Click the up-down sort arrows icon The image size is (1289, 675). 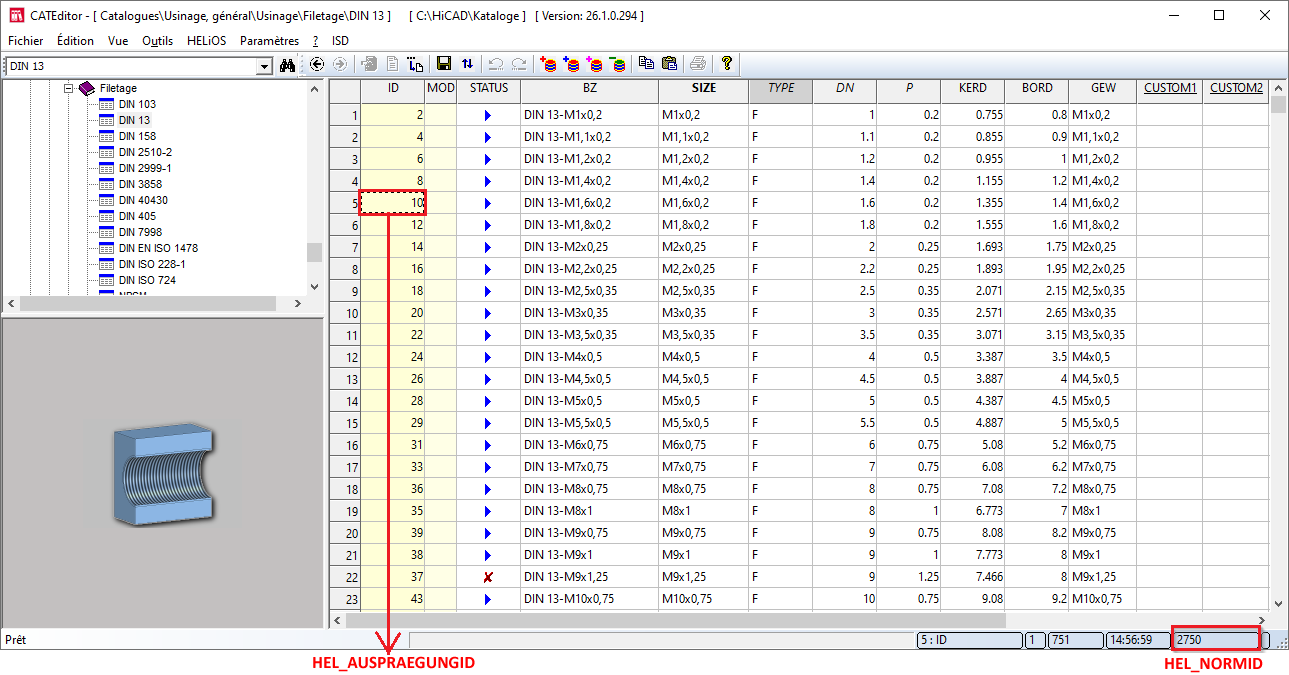(x=467, y=64)
